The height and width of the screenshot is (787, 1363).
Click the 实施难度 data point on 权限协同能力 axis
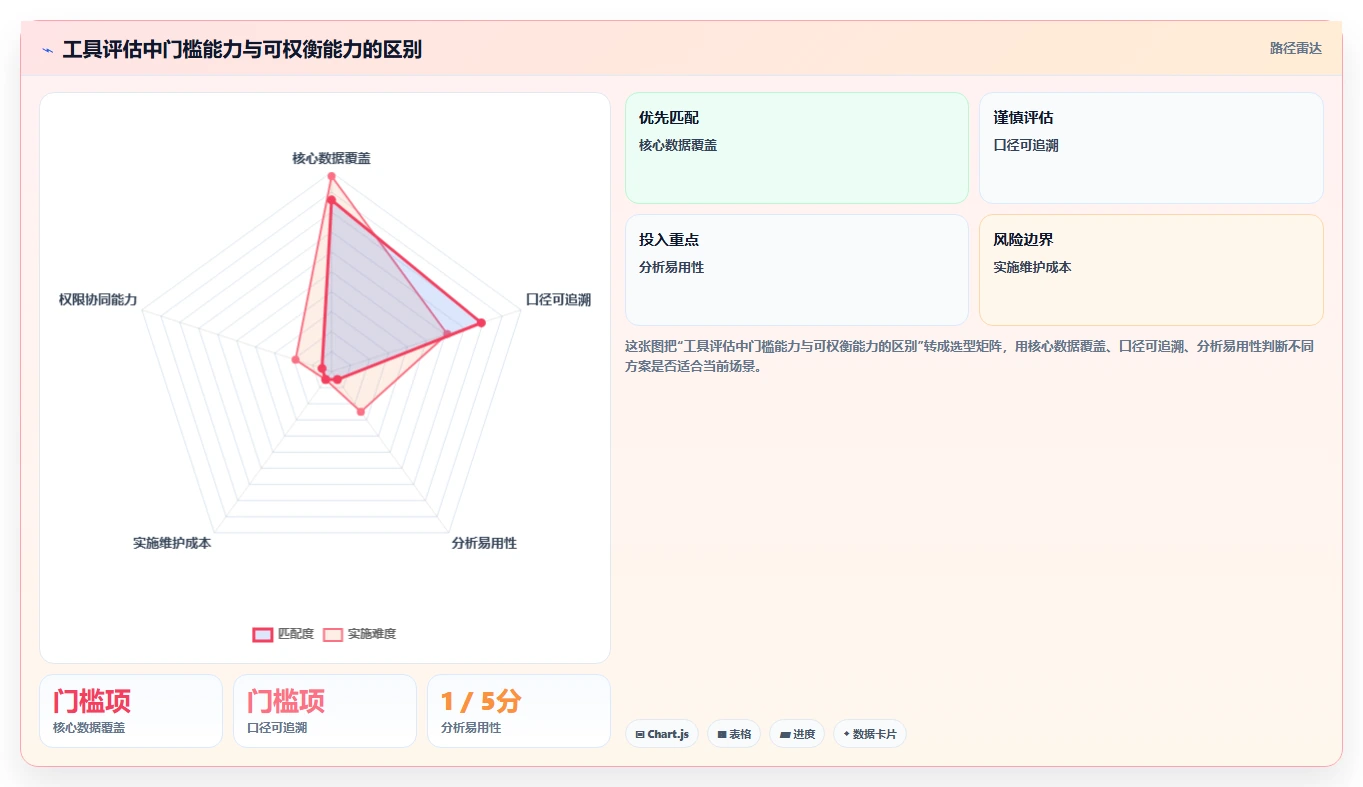(x=295, y=358)
